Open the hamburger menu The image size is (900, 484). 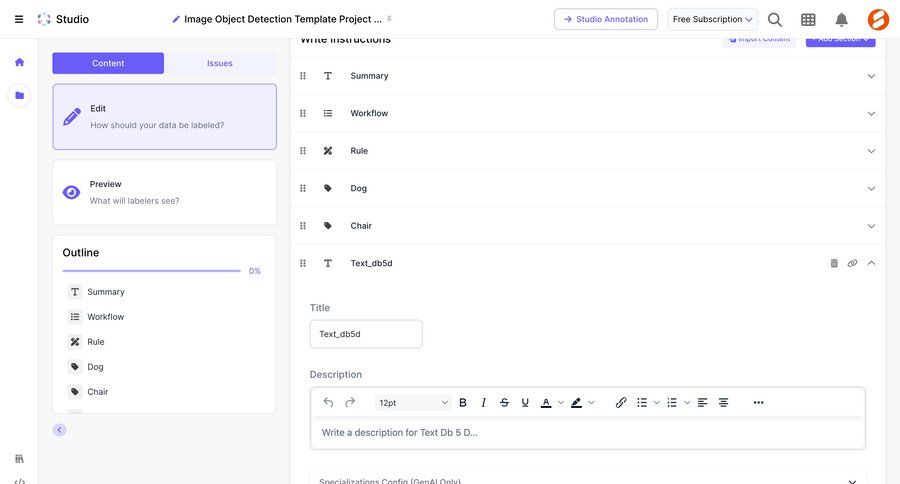pyautogui.click(x=19, y=19)
